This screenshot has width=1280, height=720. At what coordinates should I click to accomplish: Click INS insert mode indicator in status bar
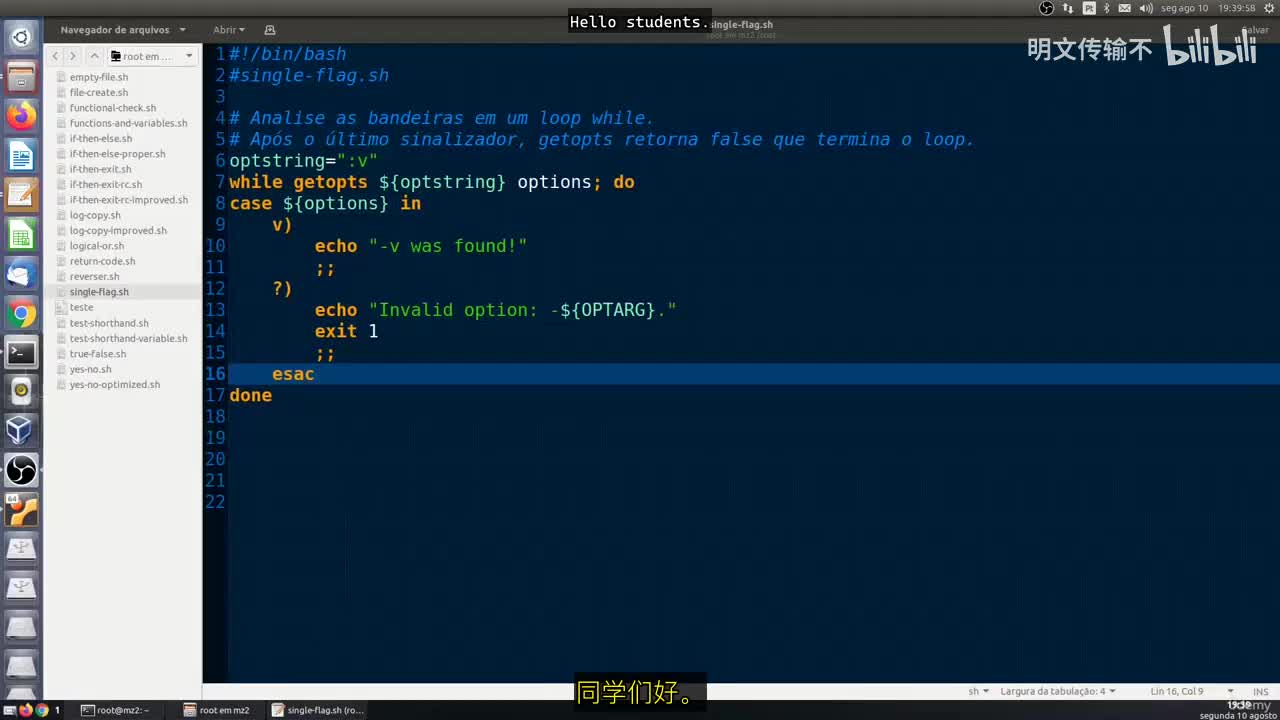coord(1260,691)
